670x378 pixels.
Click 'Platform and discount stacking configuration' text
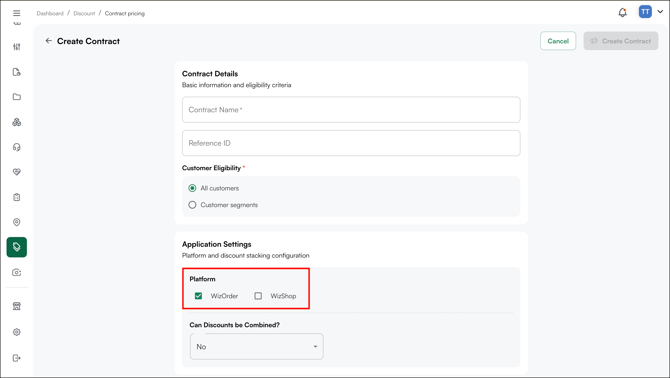[x=246, y=255]
